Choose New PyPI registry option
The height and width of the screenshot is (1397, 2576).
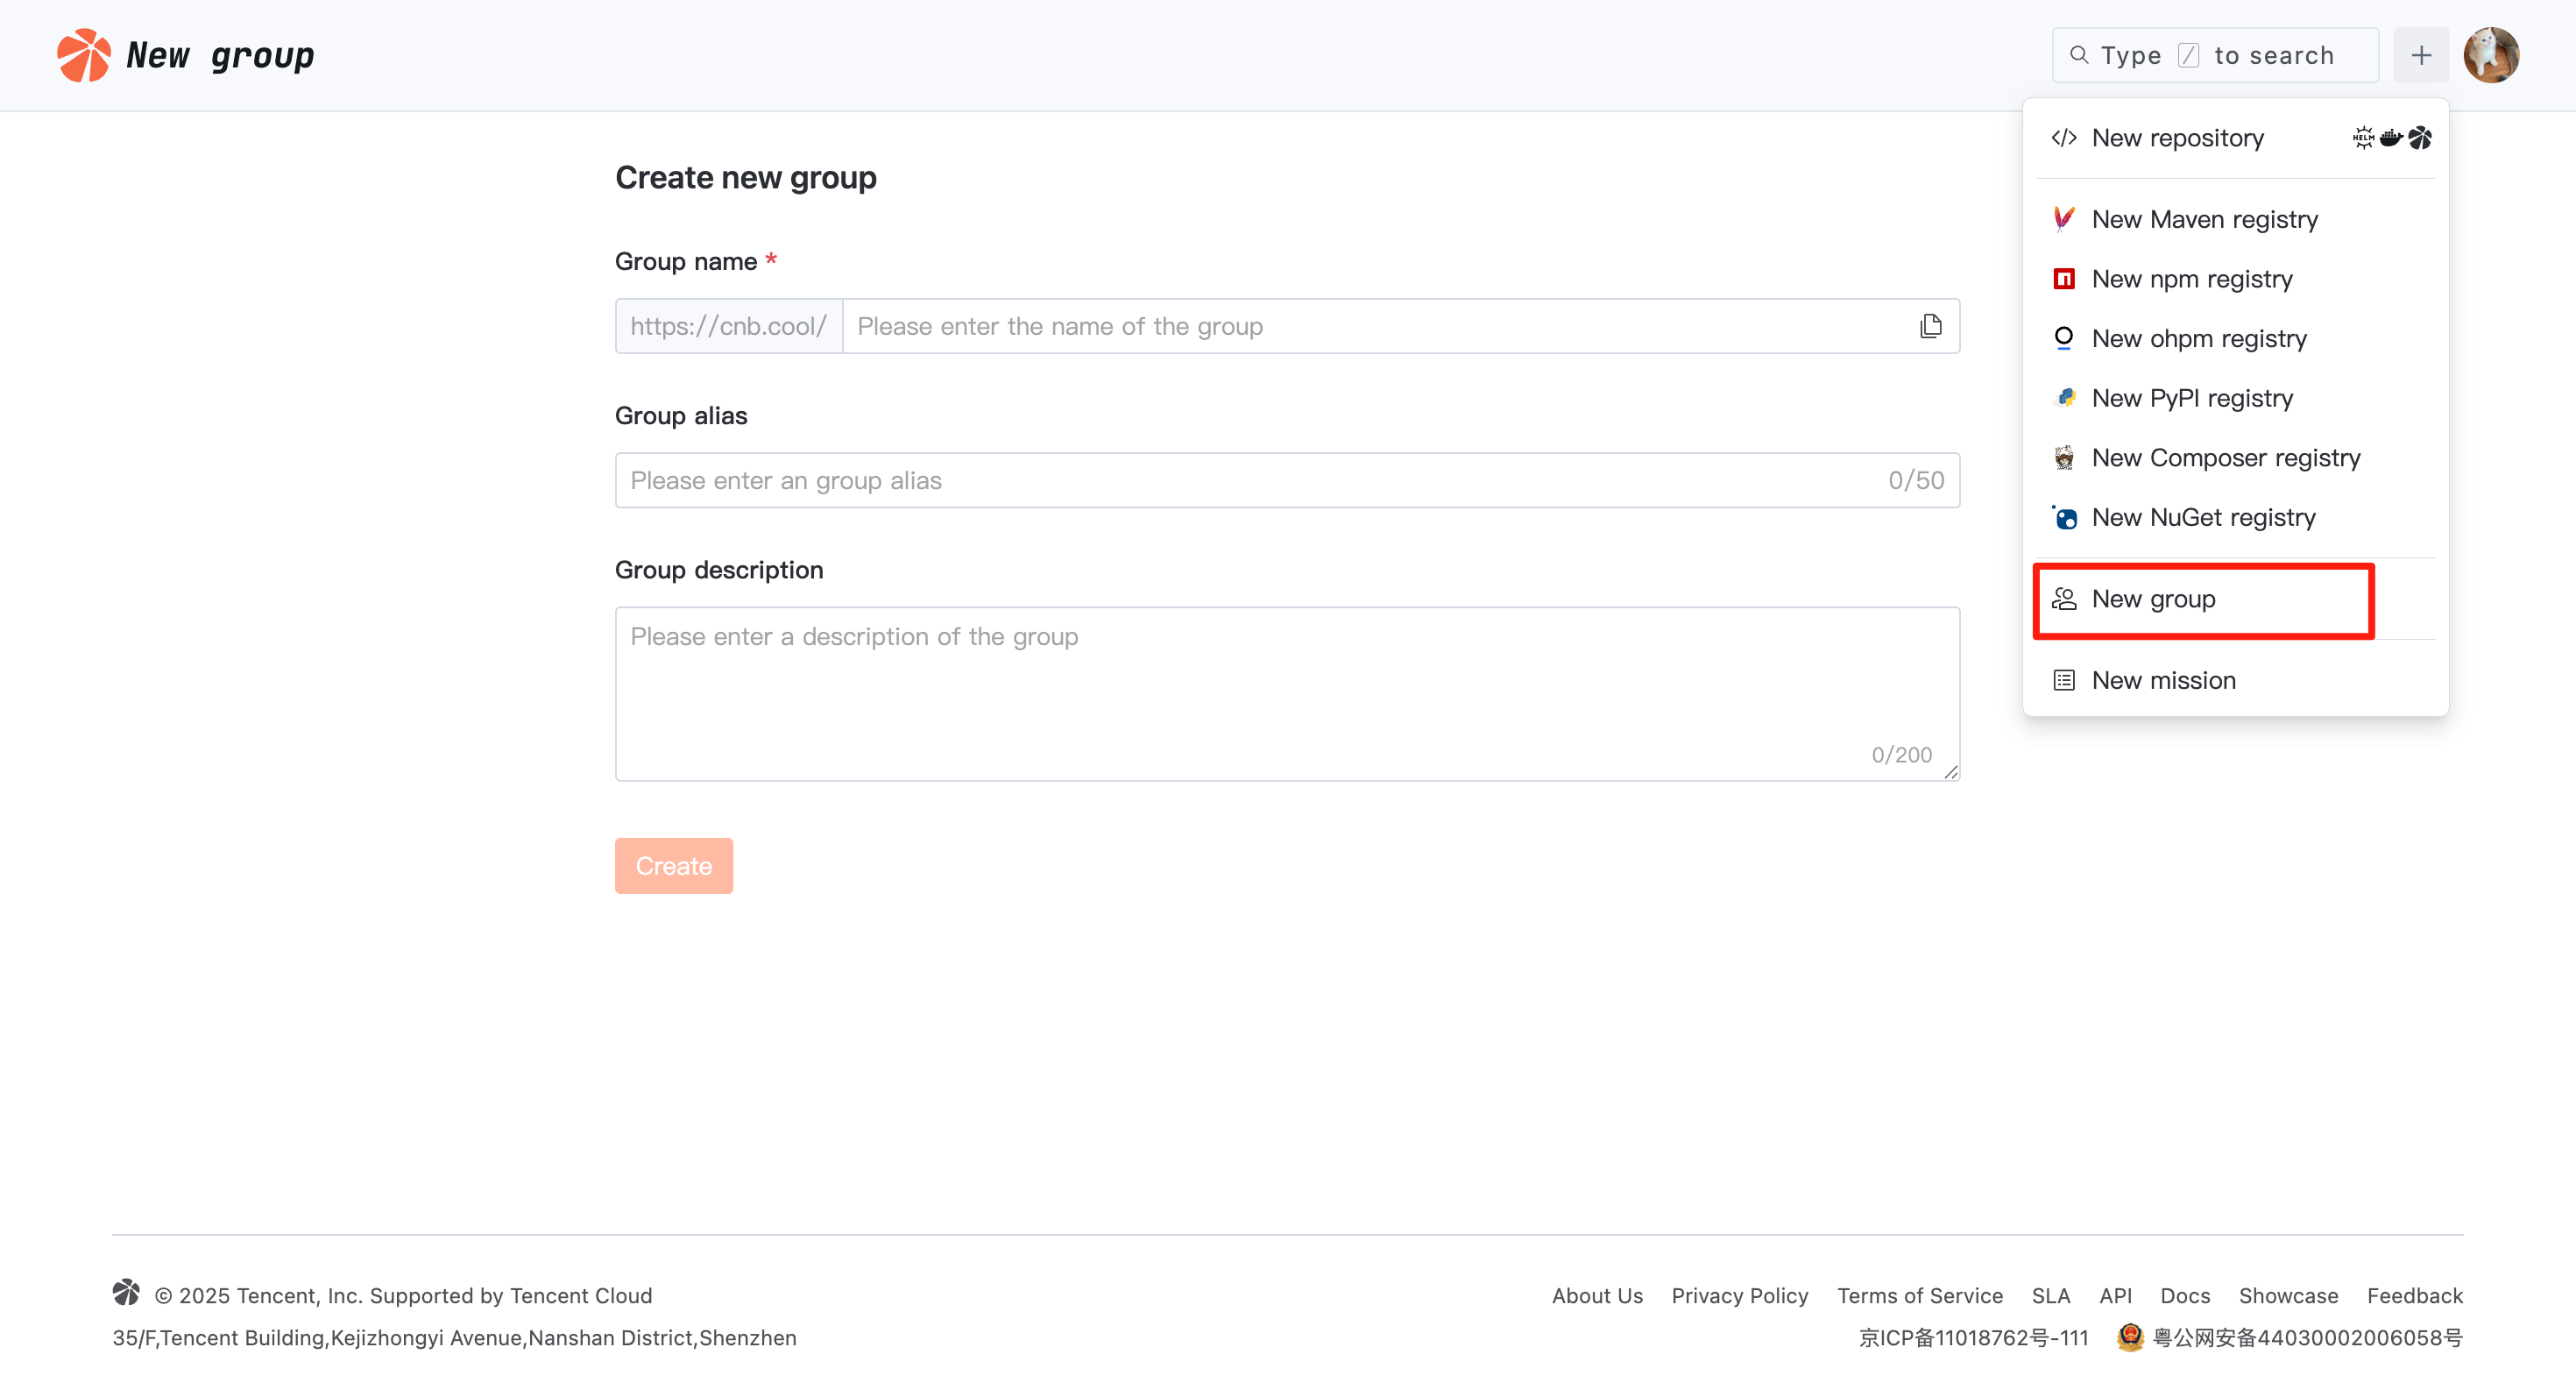[2191, 398]
